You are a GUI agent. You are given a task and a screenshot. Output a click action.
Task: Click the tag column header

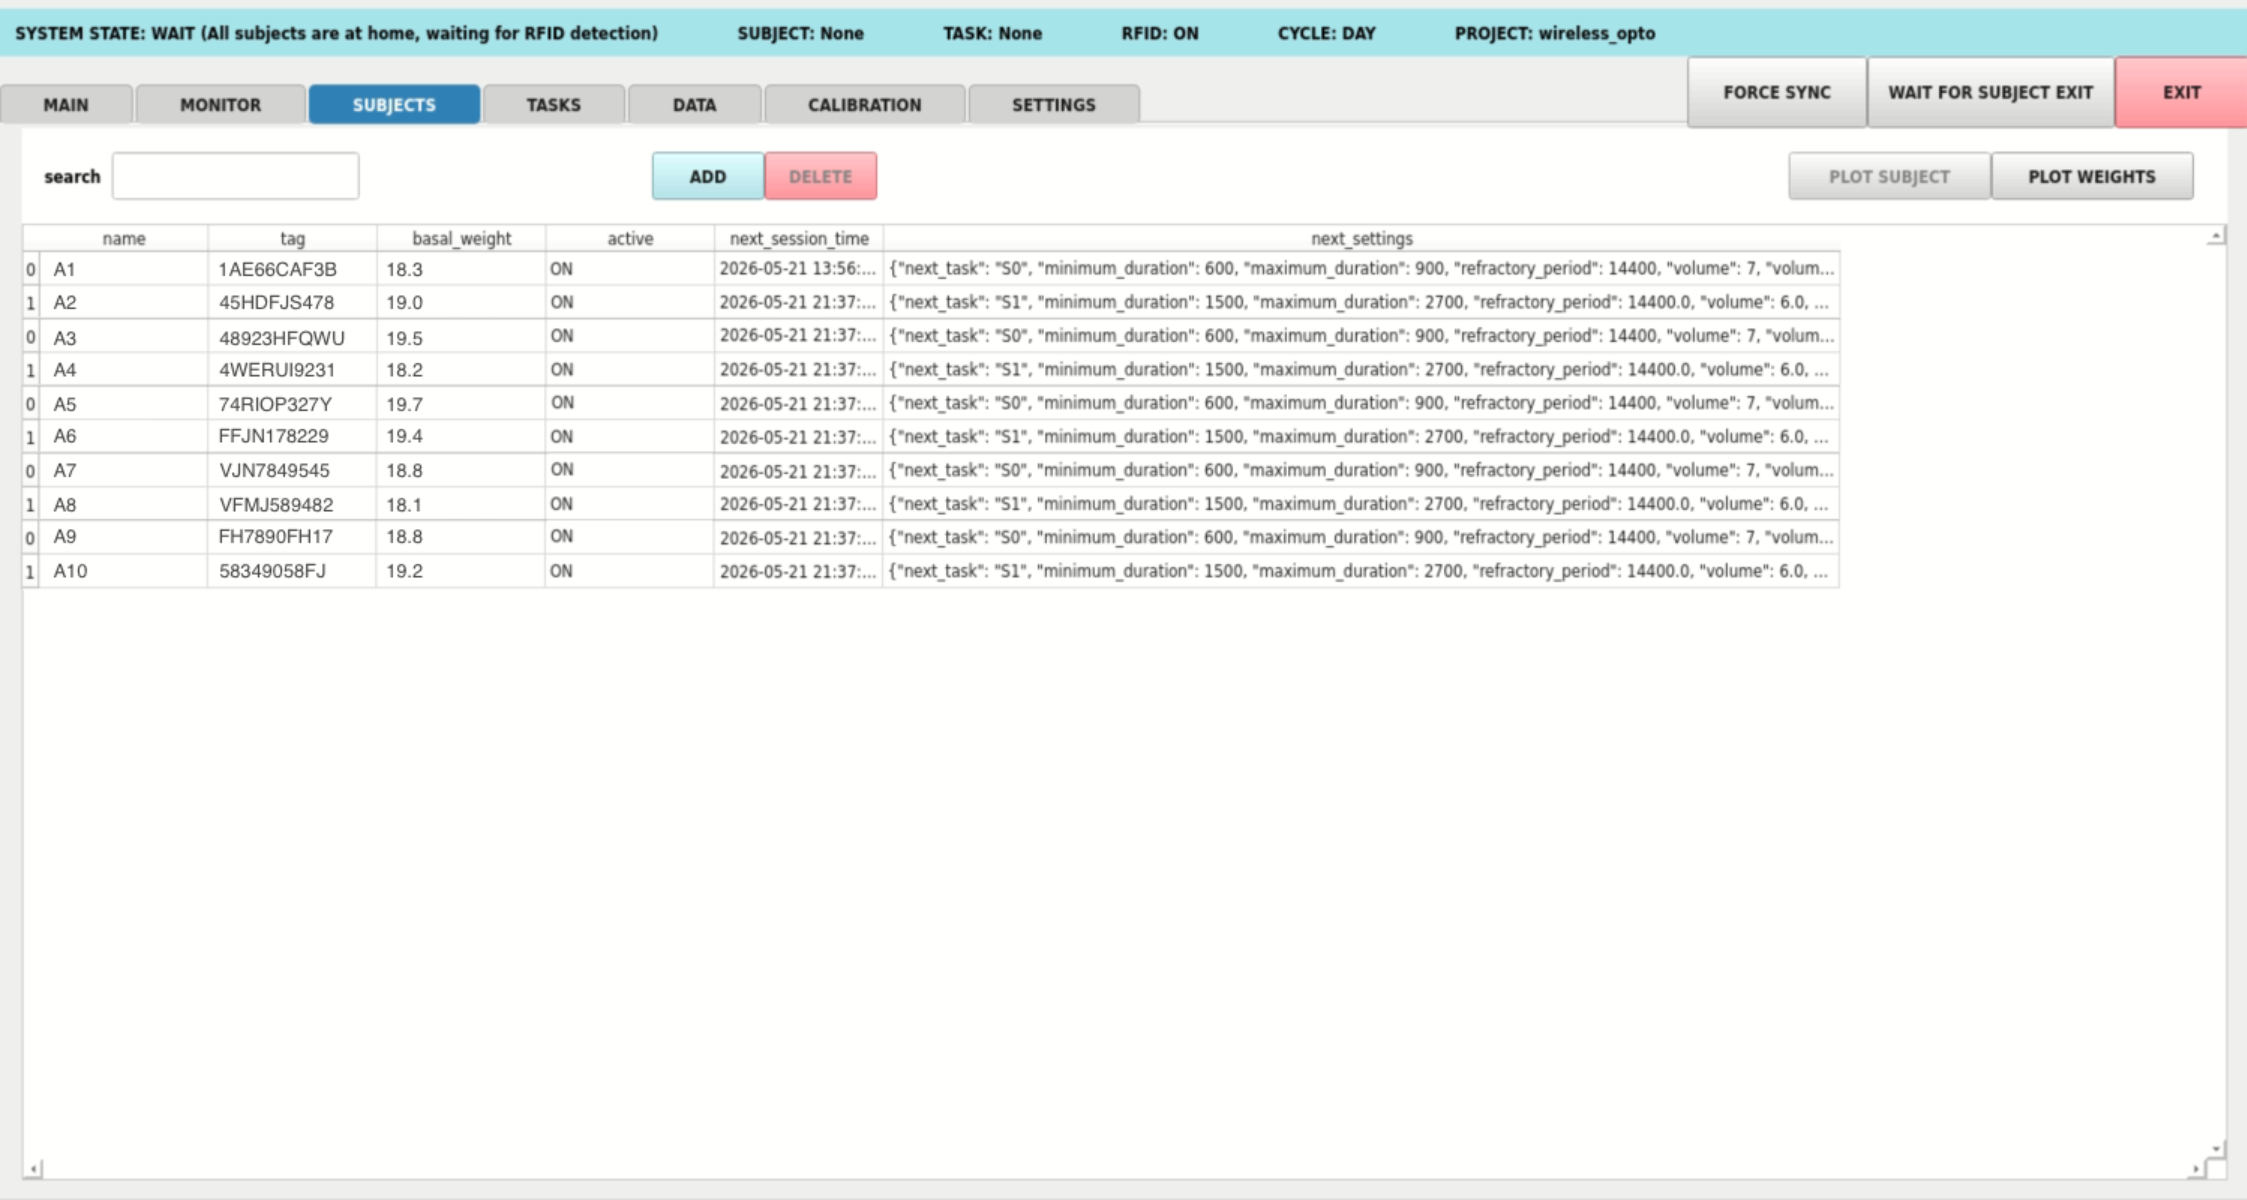[292, 238]
